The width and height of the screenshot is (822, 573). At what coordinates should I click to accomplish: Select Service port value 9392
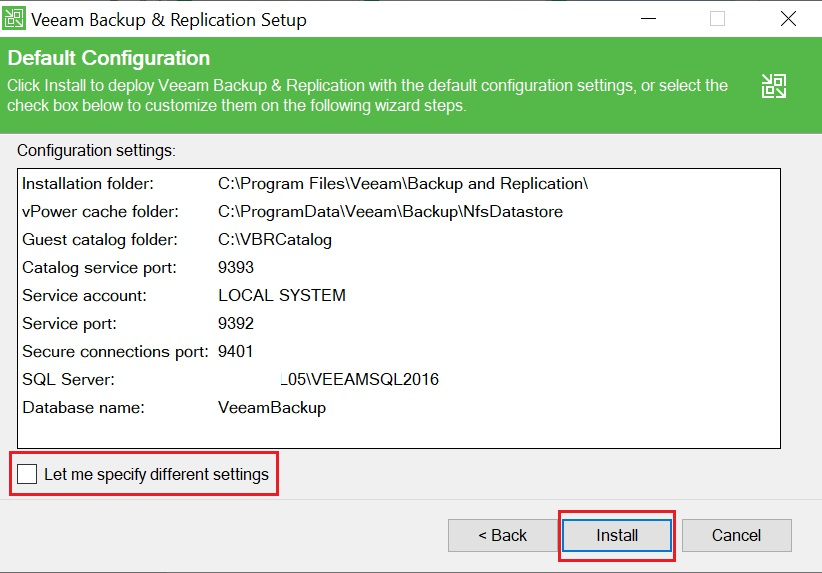pos(236,323)
